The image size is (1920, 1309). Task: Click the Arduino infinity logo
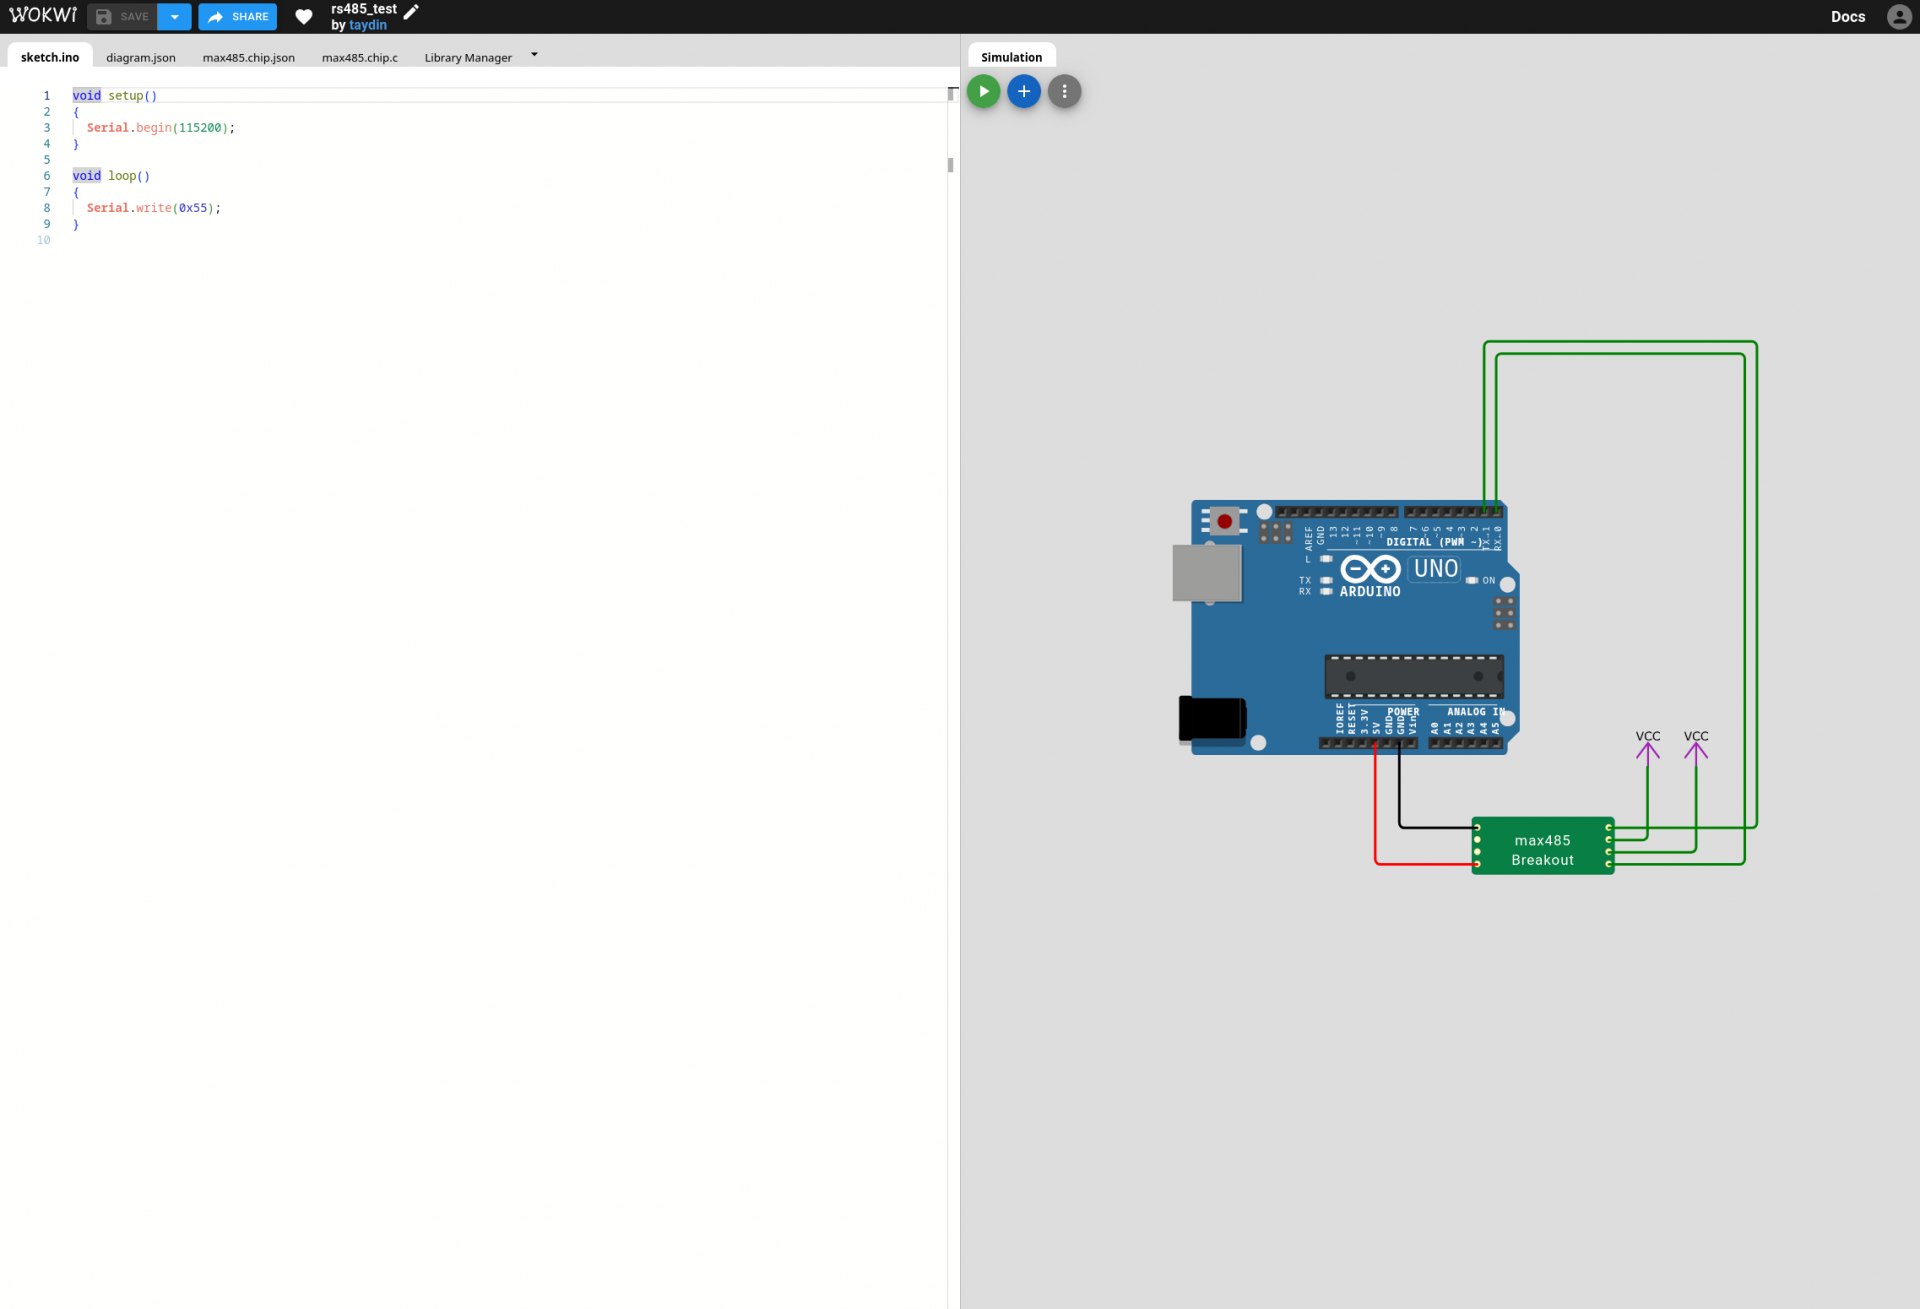(1370, 569)
